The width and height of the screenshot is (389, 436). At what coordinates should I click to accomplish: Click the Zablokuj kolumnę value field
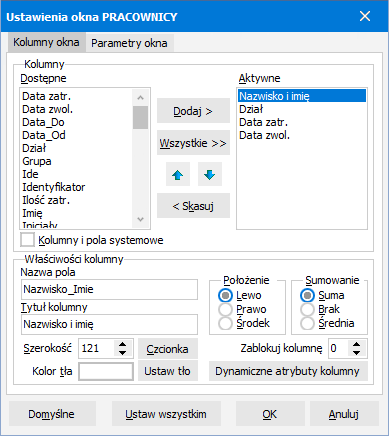point(339,348)
